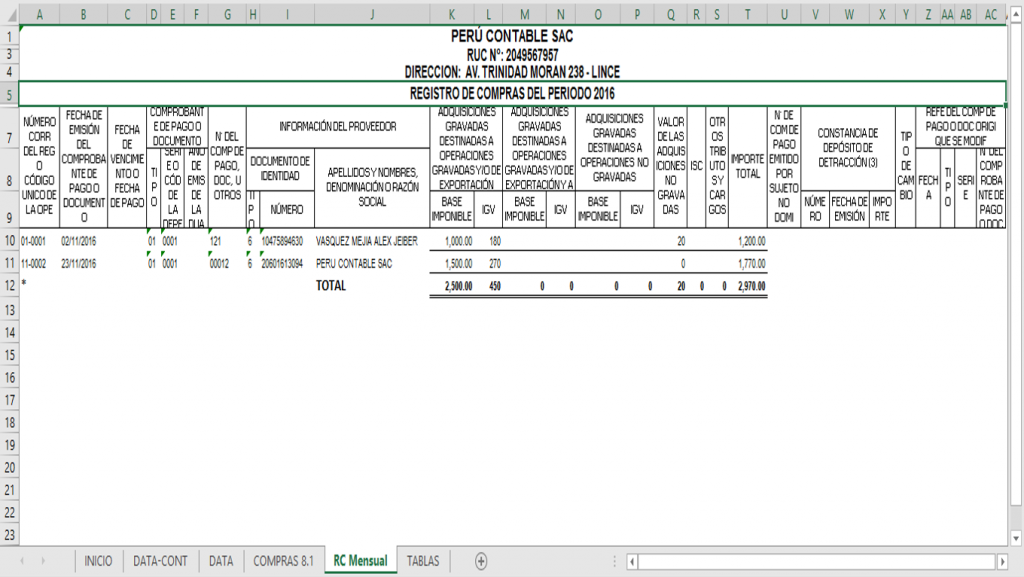1024x577 pixels.
Task: Click IGV value 270
Action: coord(488,264)
